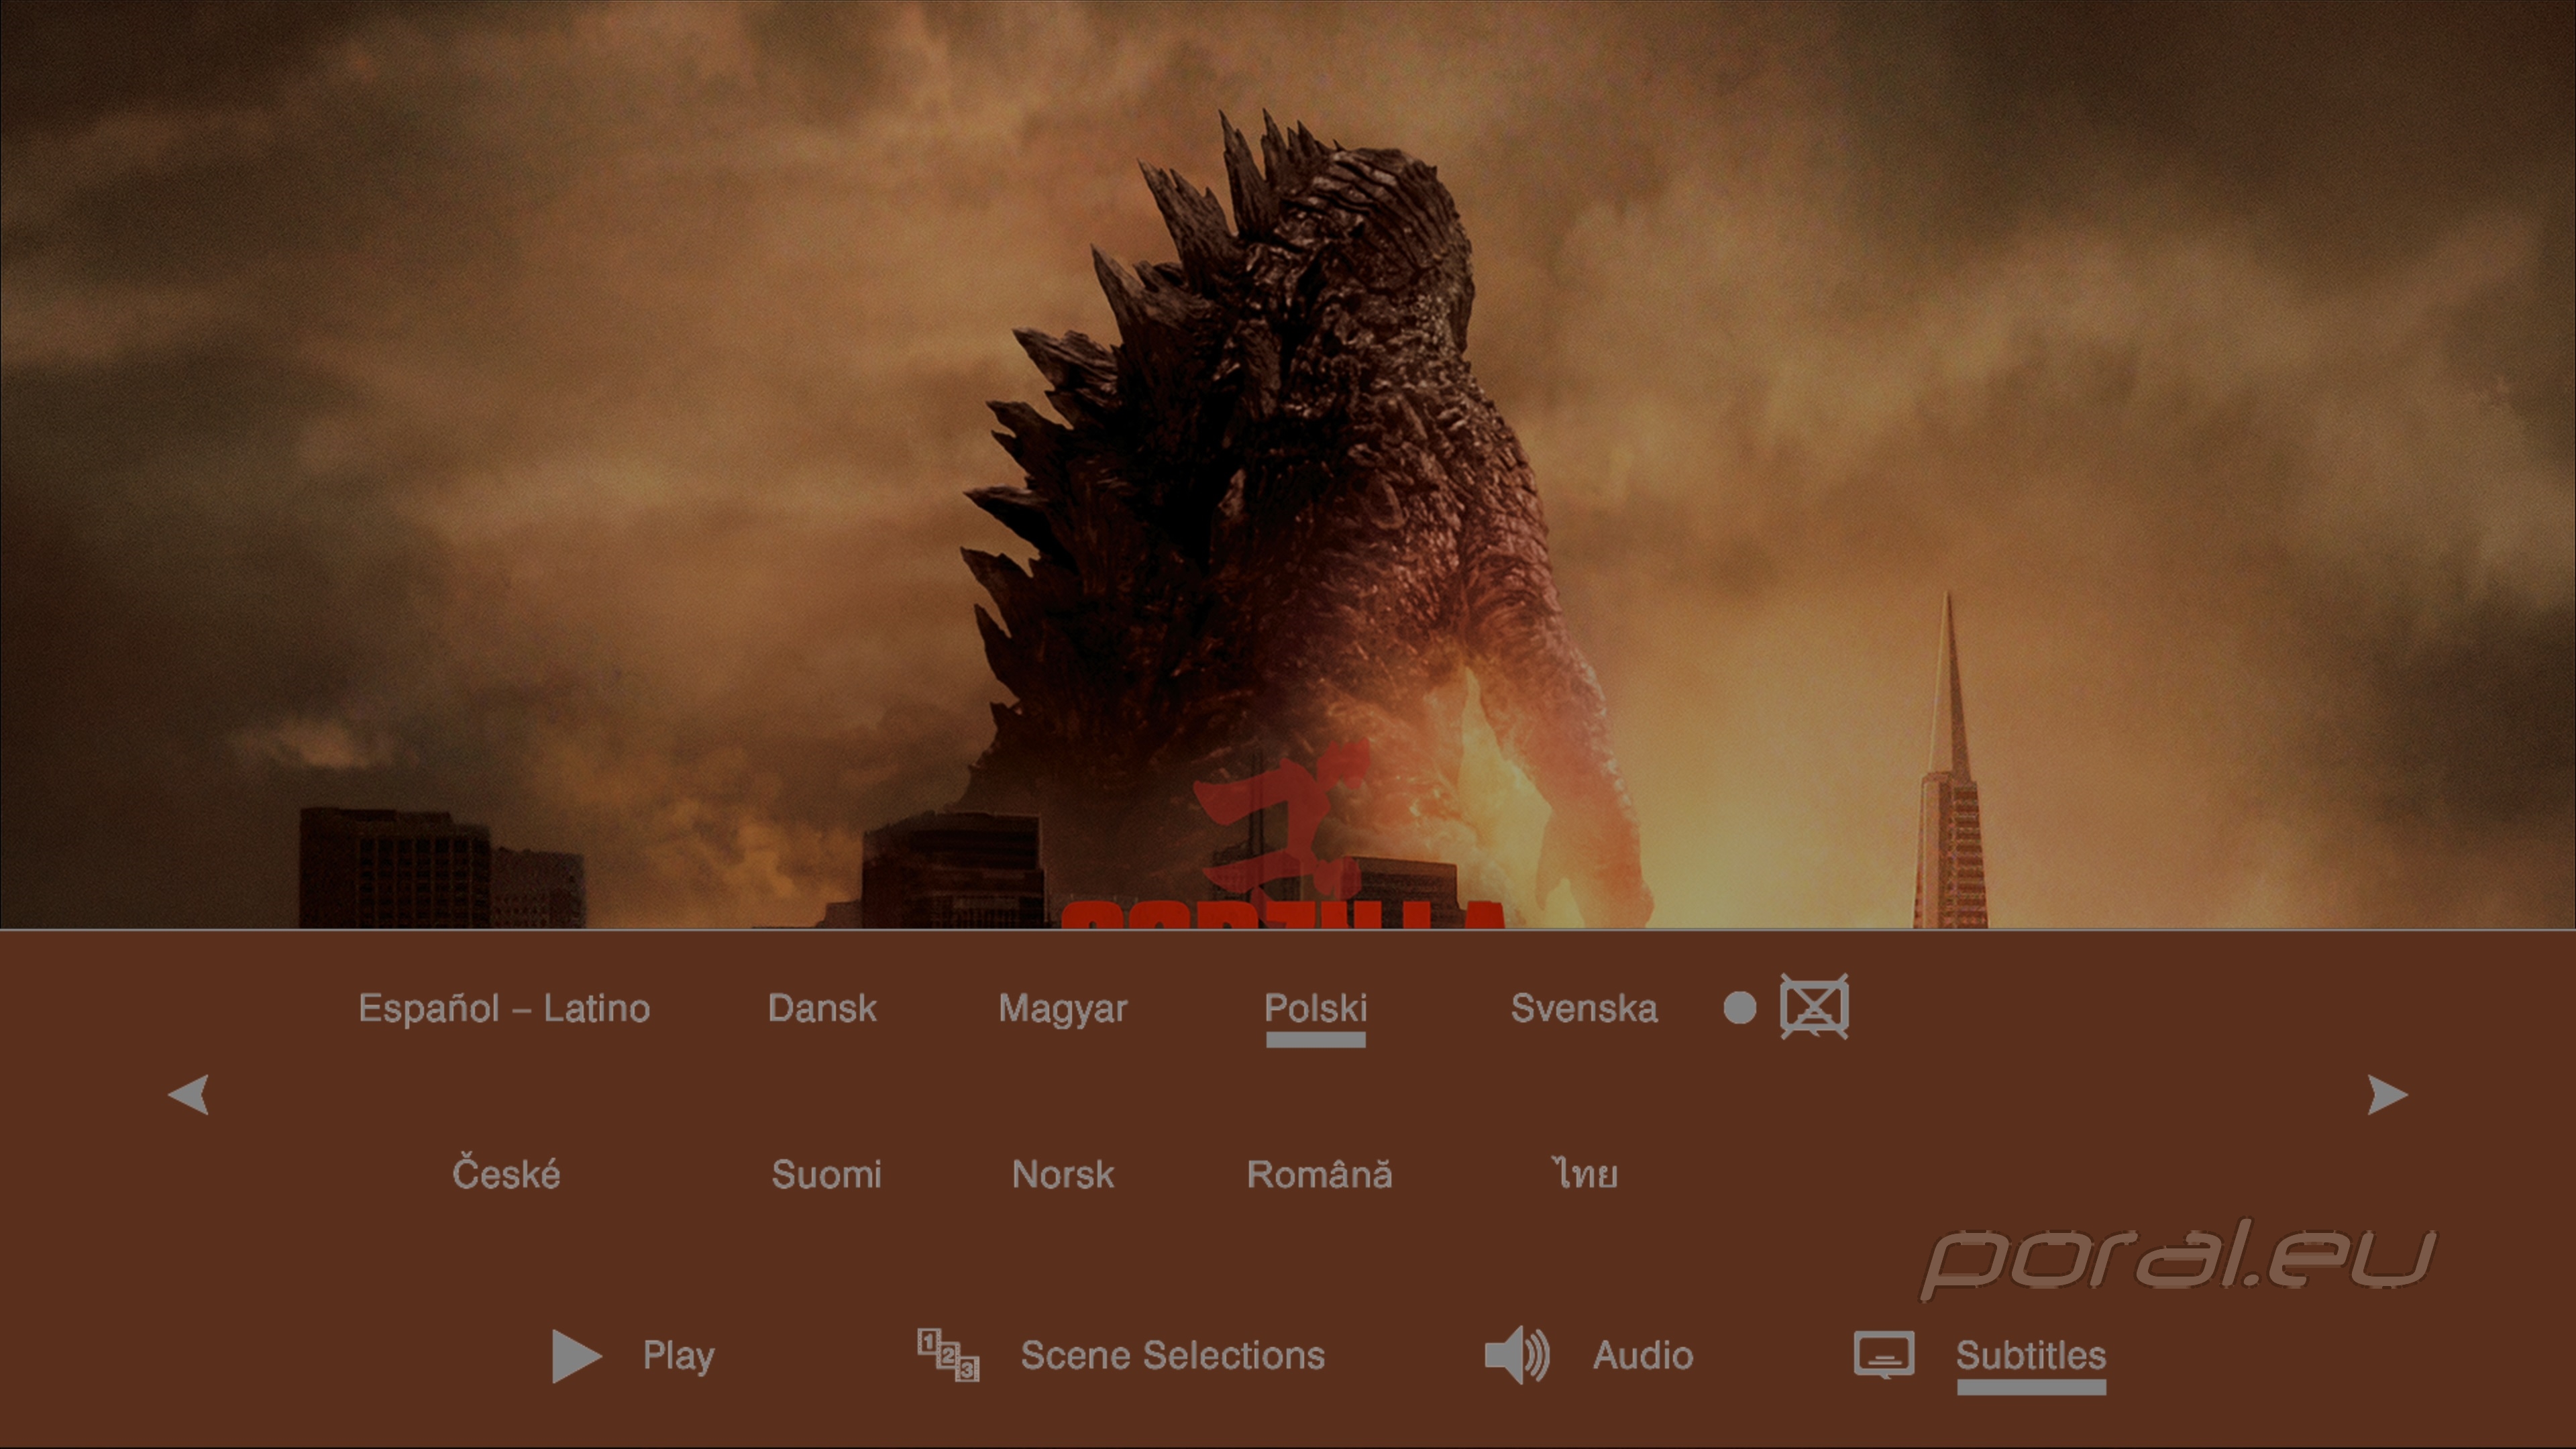Image resolution: width=2576 pixels, height=1449 pixels.
Task: Choose Dansk subtitle language
Action: (822, 1008)
